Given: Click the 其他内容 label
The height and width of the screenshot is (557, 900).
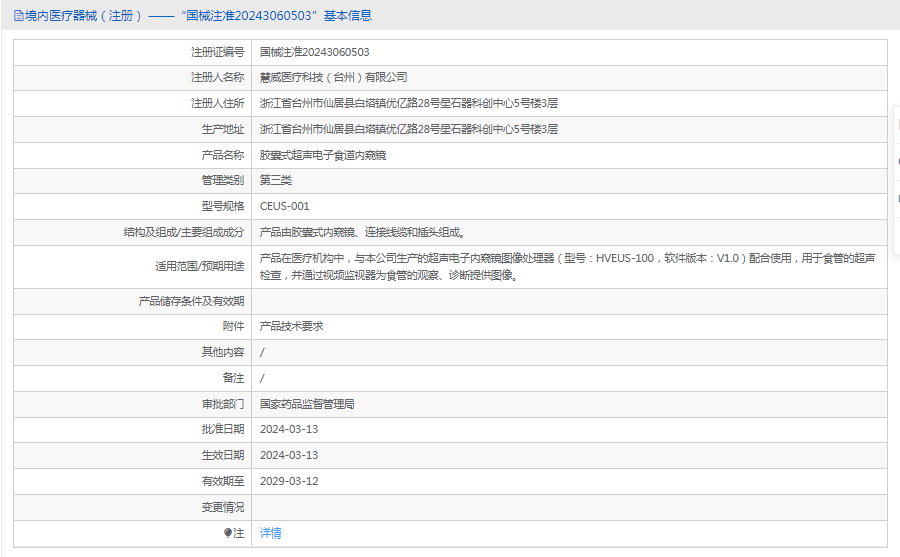Looking at the screenshot, I should (223, 352).
